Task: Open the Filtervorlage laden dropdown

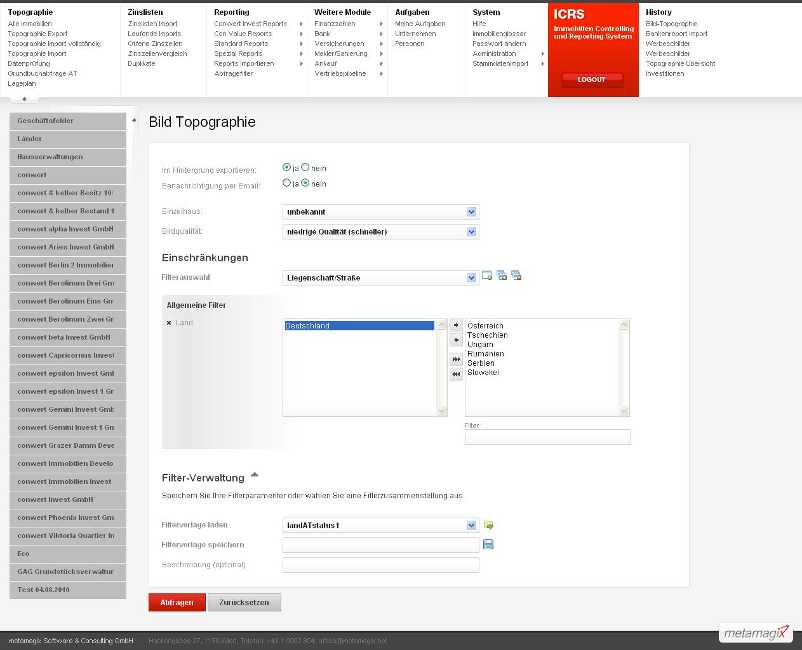Action: [x=381, y=525]
